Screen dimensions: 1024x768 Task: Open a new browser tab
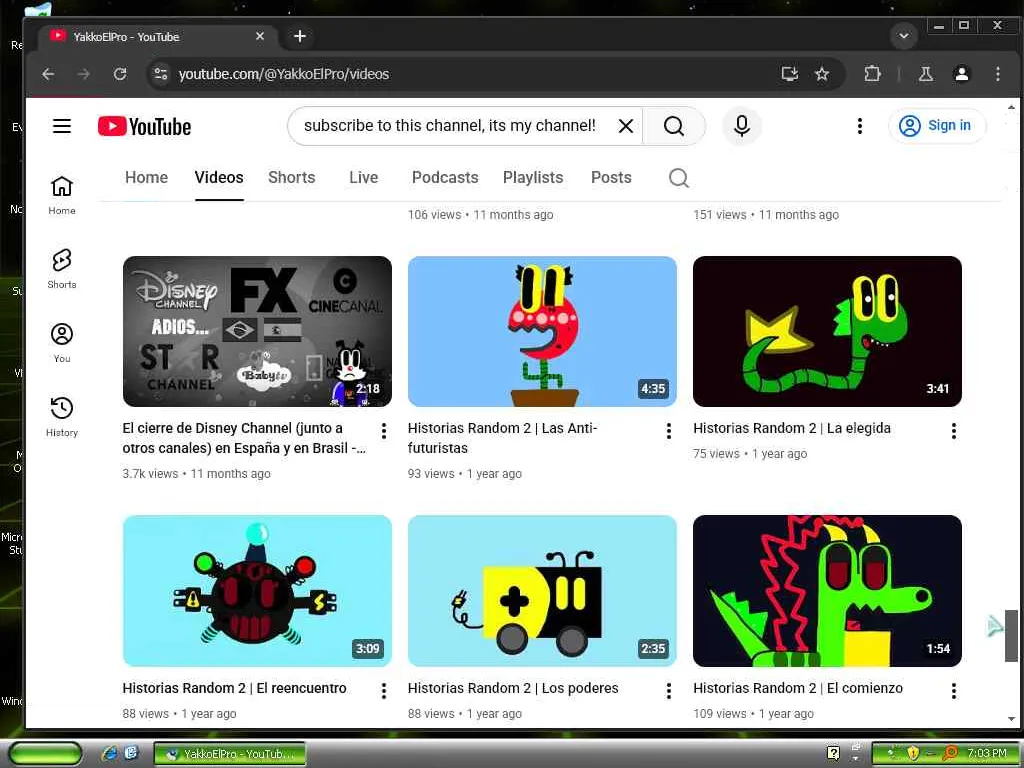pos(300,37)
